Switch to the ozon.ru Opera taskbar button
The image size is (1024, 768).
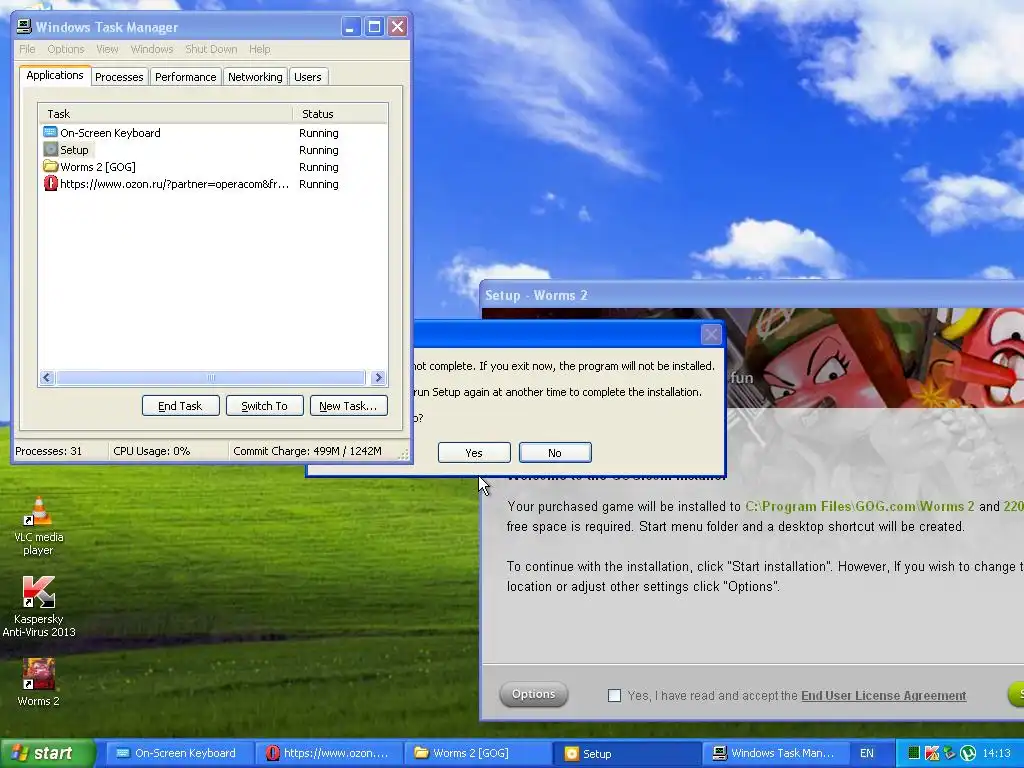tap(327, 753)
